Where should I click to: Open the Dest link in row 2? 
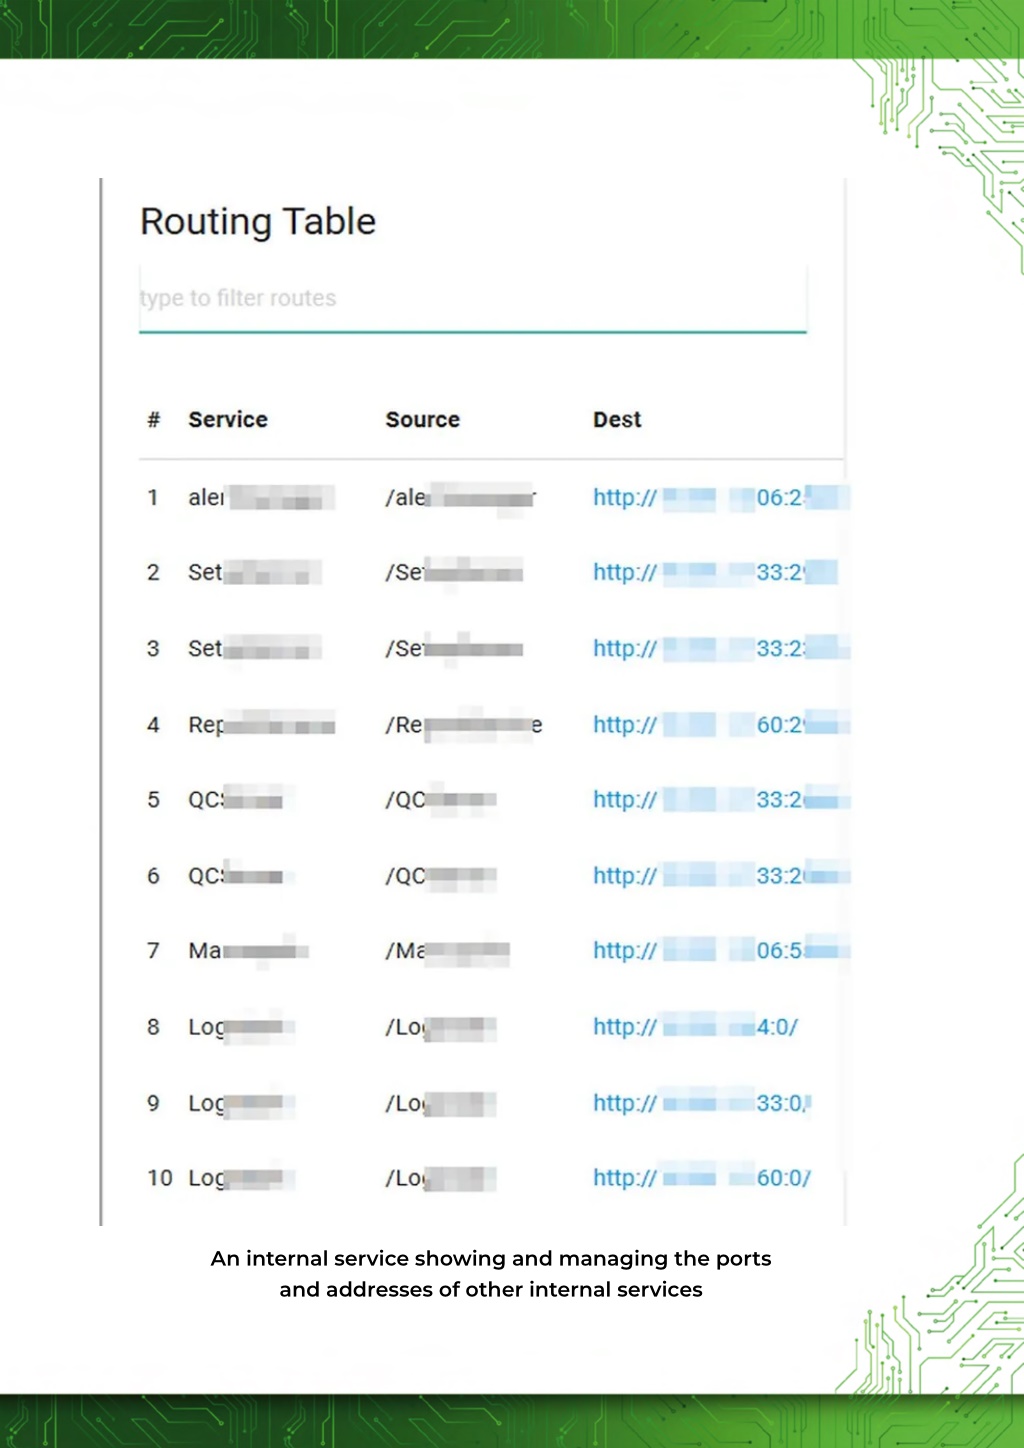[715, 573]
